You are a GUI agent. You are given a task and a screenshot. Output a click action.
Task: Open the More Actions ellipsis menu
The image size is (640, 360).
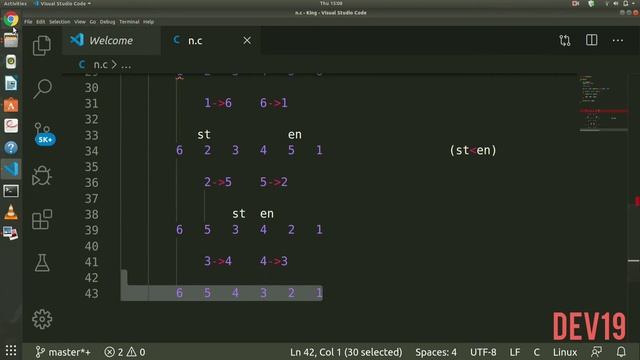[618, 40]
